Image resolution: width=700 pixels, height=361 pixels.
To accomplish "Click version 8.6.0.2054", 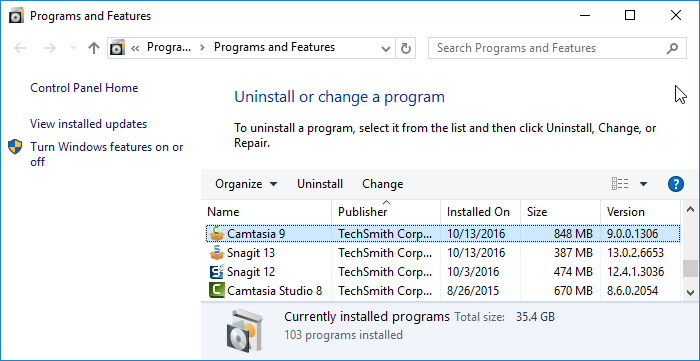I will click(x=633, y=291).
